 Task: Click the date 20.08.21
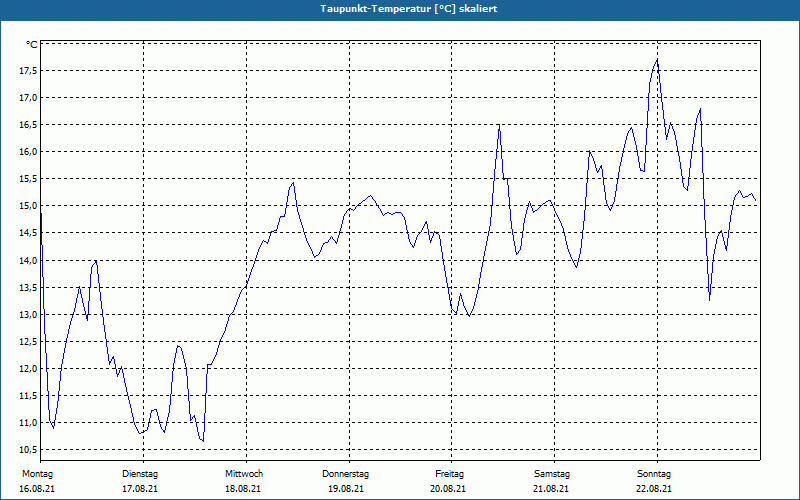click(x=448, y=489)
